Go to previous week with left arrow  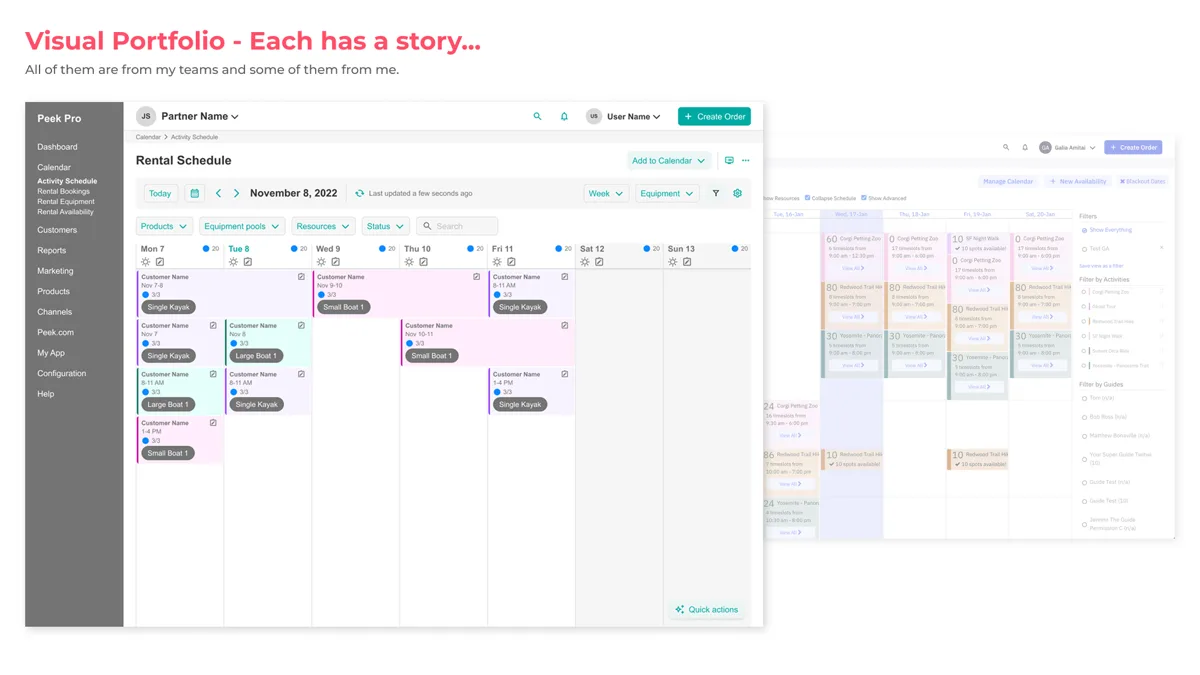click(x=218, y=193)
